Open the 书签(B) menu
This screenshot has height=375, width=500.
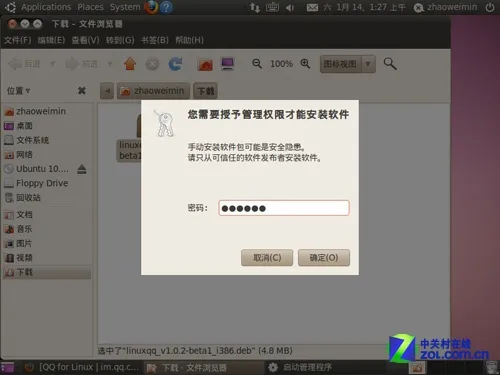point(155,40)
